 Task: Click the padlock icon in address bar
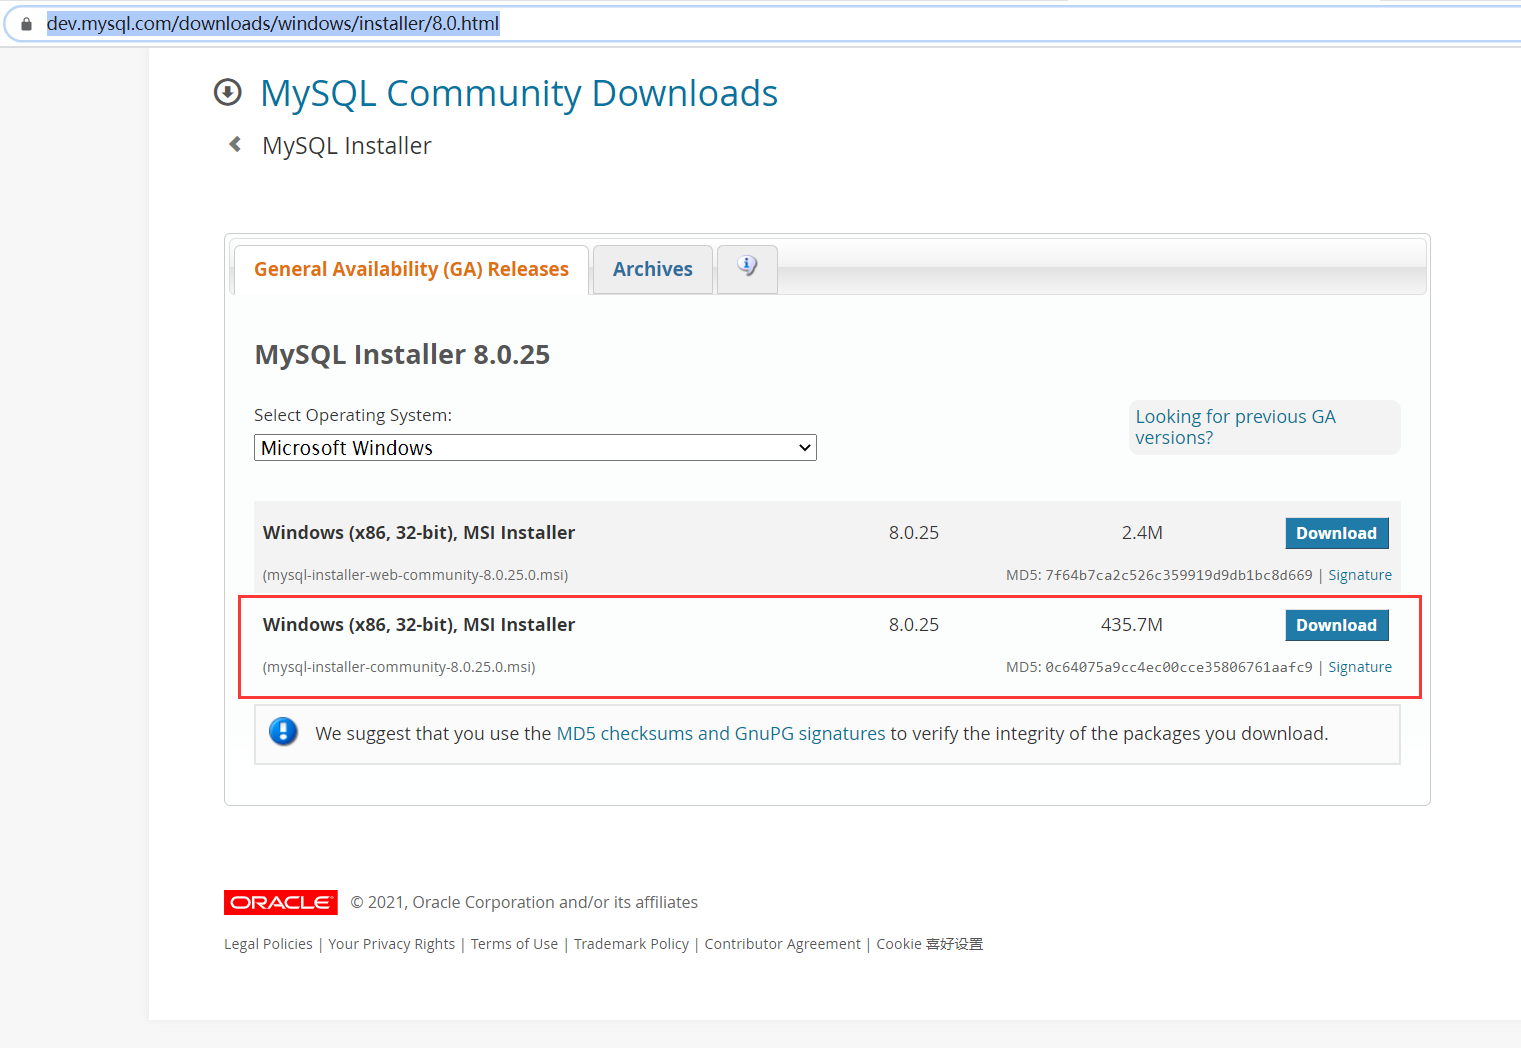27,24
